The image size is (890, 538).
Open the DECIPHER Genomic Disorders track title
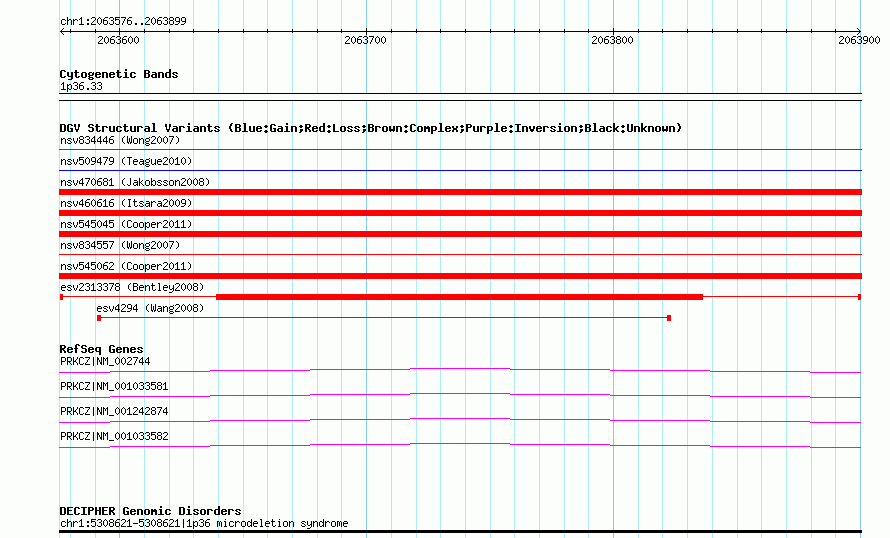(x=150, y=511)
